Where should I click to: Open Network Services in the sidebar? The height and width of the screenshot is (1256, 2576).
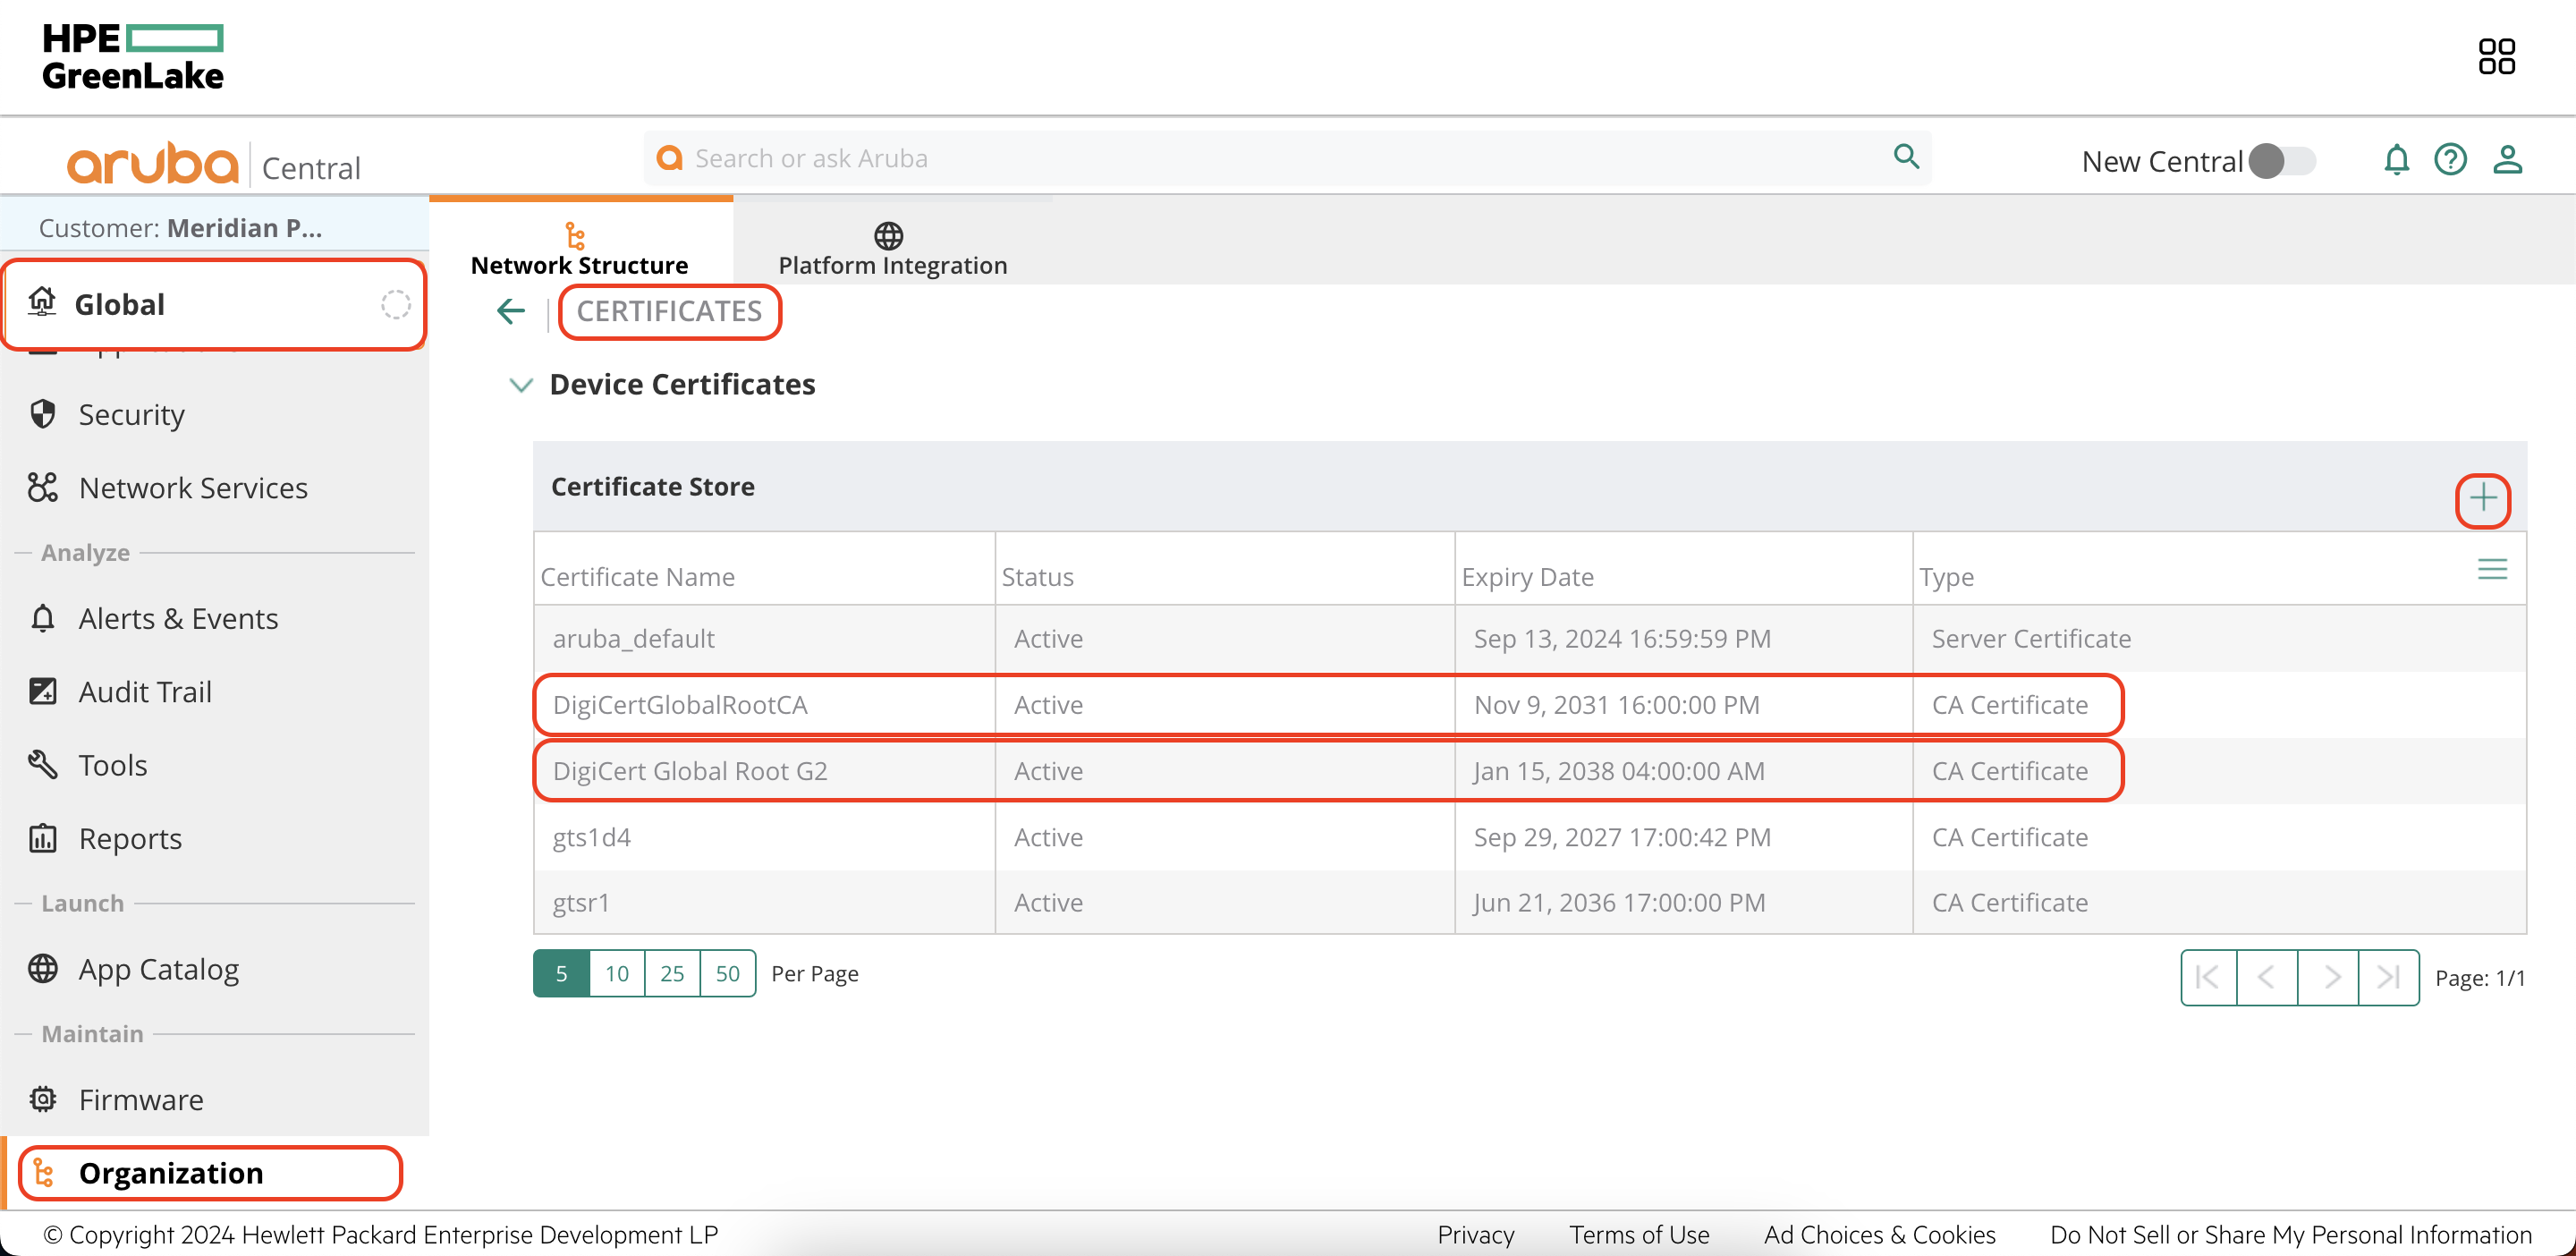(193, 487)
